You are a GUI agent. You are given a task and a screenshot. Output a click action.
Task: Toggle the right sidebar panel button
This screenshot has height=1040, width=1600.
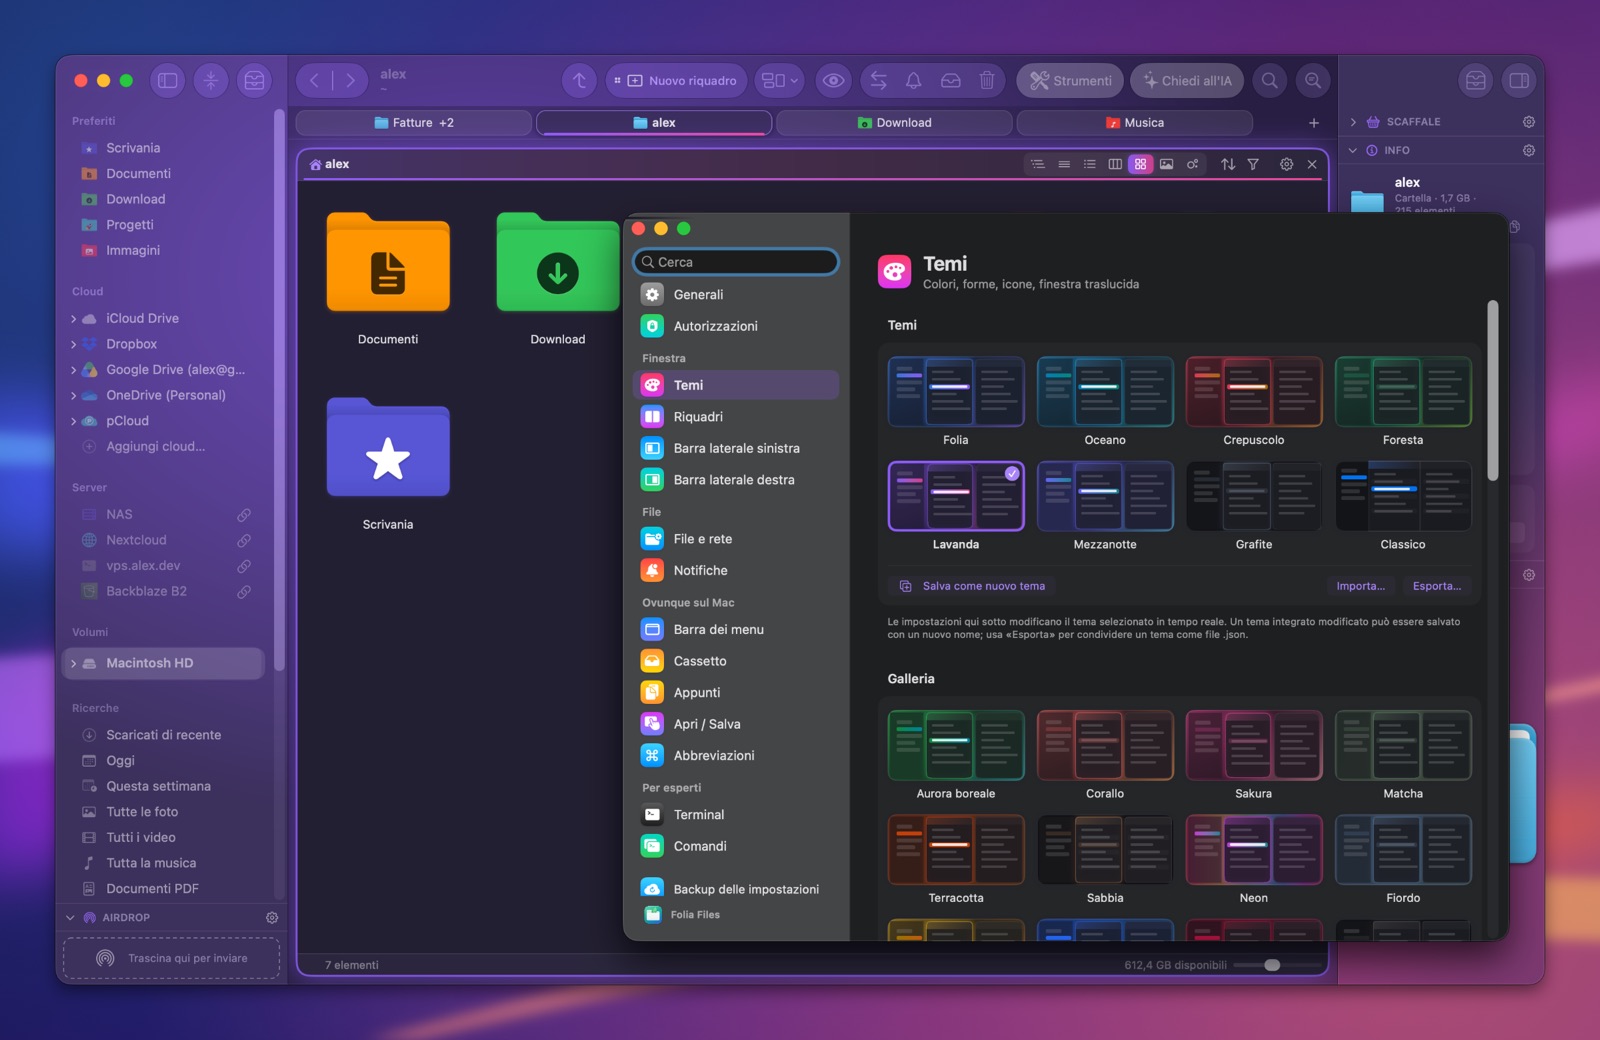tap(1519, 81)
